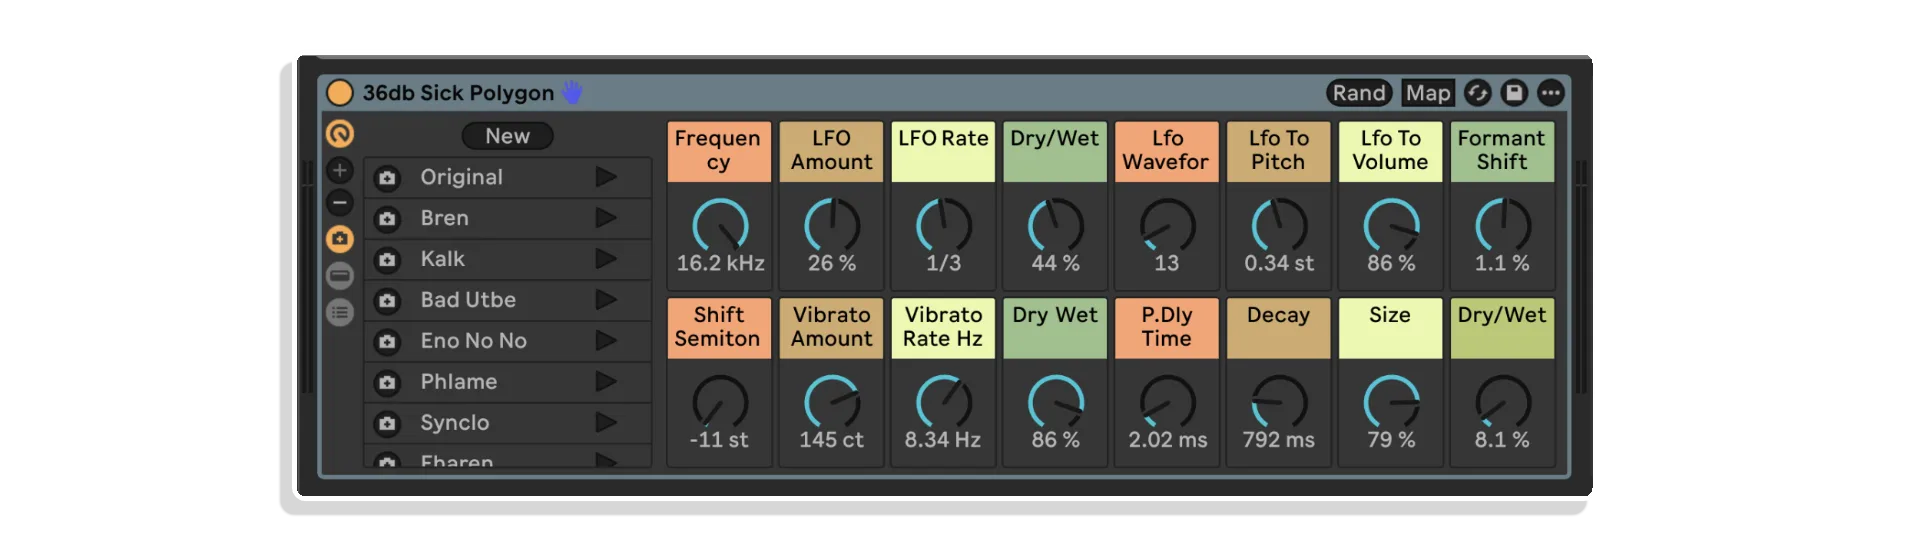This screenshot has height=551, width=1920.
Task: Click the Vibrato Amount macro knob
Action: (832, 402)
